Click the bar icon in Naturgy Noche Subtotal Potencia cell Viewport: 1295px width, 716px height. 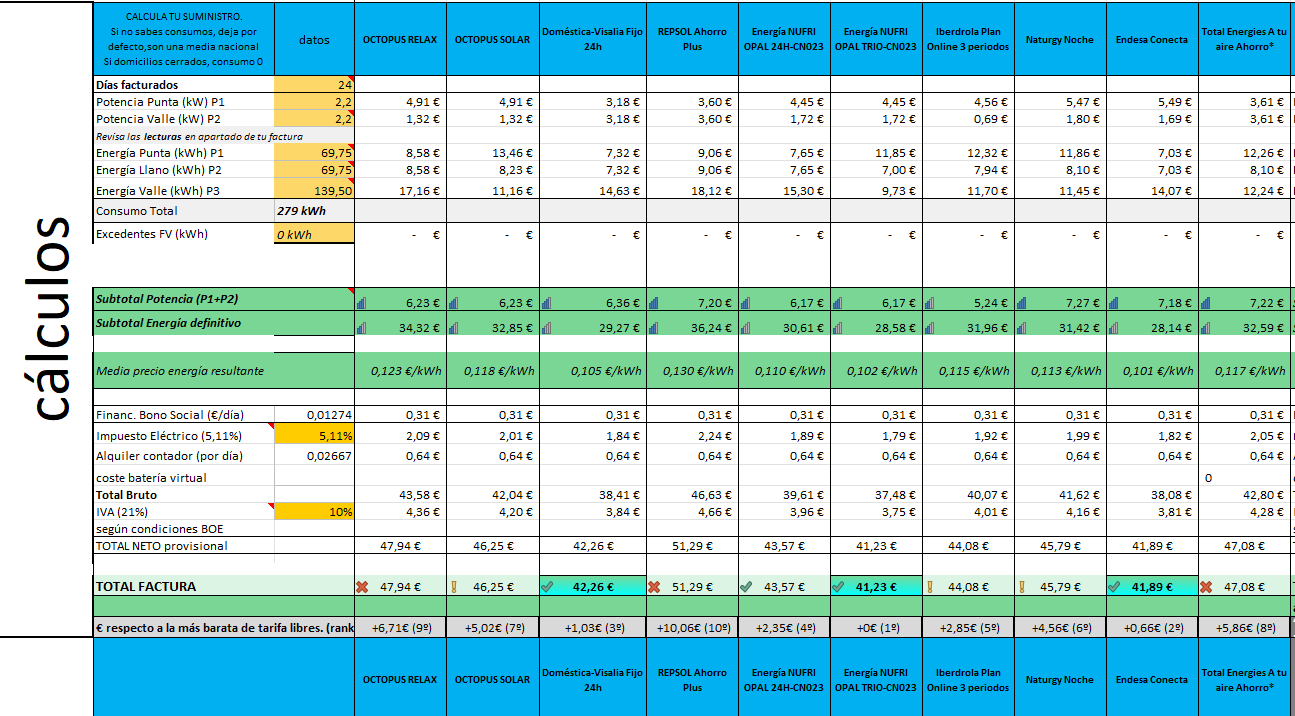coord(1022,302)
